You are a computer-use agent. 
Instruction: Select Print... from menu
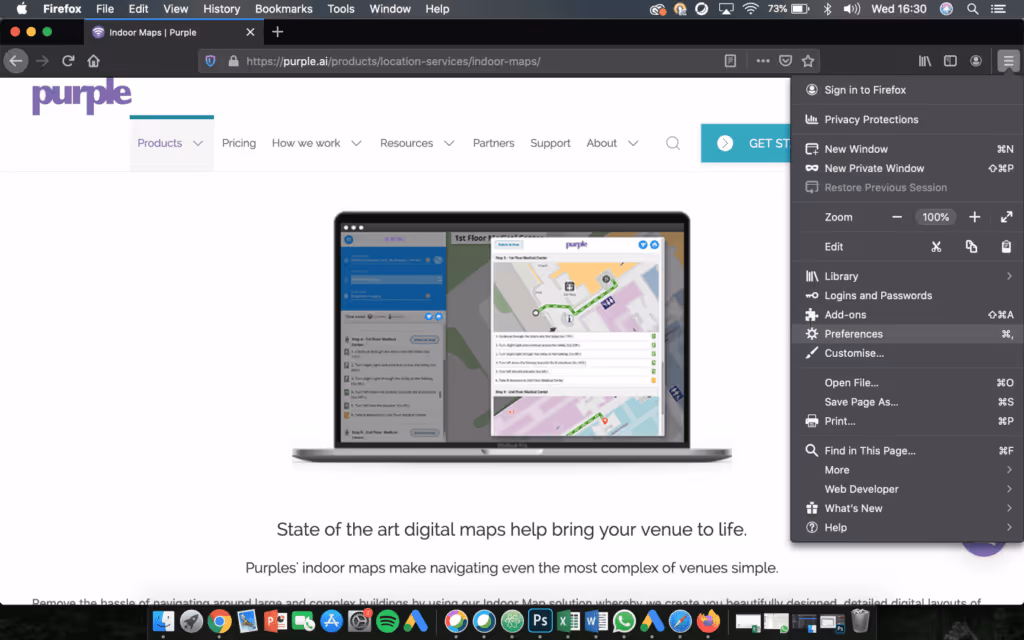(907, 421)
